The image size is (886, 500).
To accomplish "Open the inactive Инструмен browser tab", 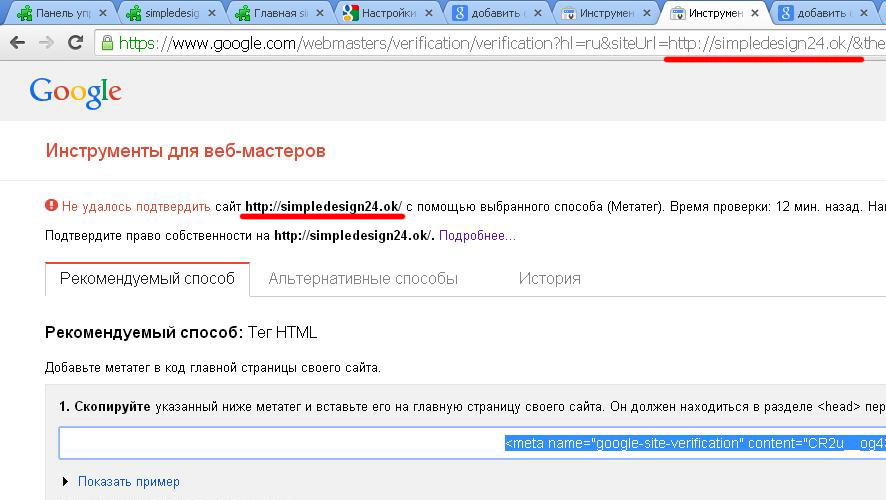I will pyautogui.click(x=606, y=13).
